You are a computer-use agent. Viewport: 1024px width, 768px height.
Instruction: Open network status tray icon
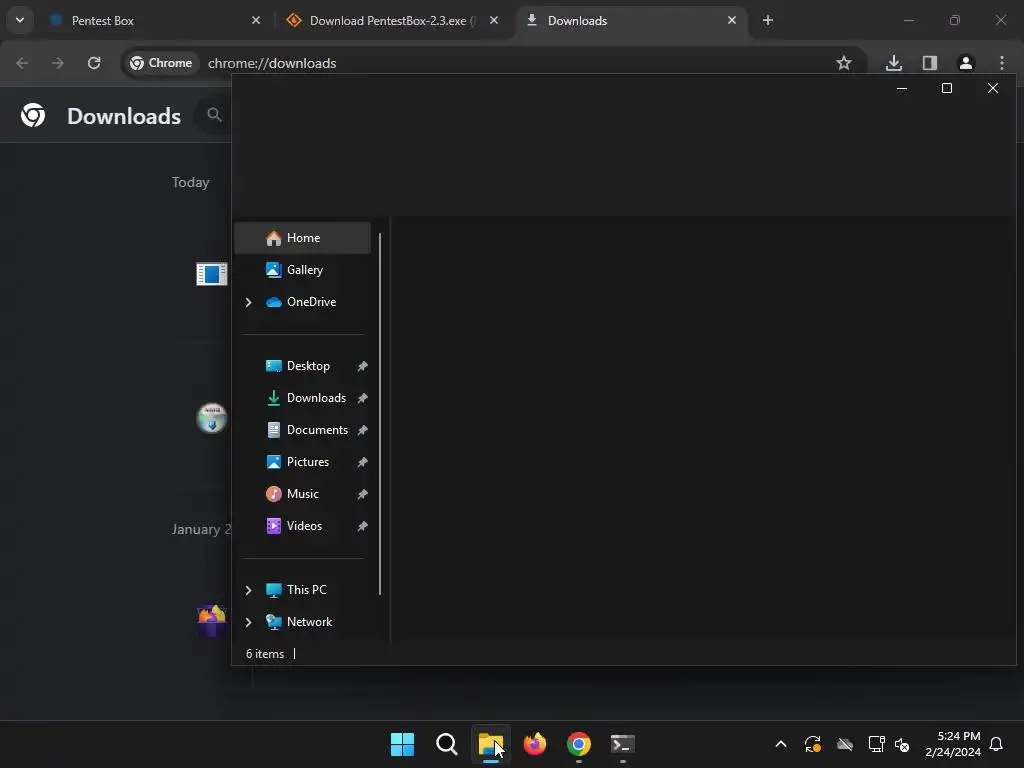[x=876, y=744]
